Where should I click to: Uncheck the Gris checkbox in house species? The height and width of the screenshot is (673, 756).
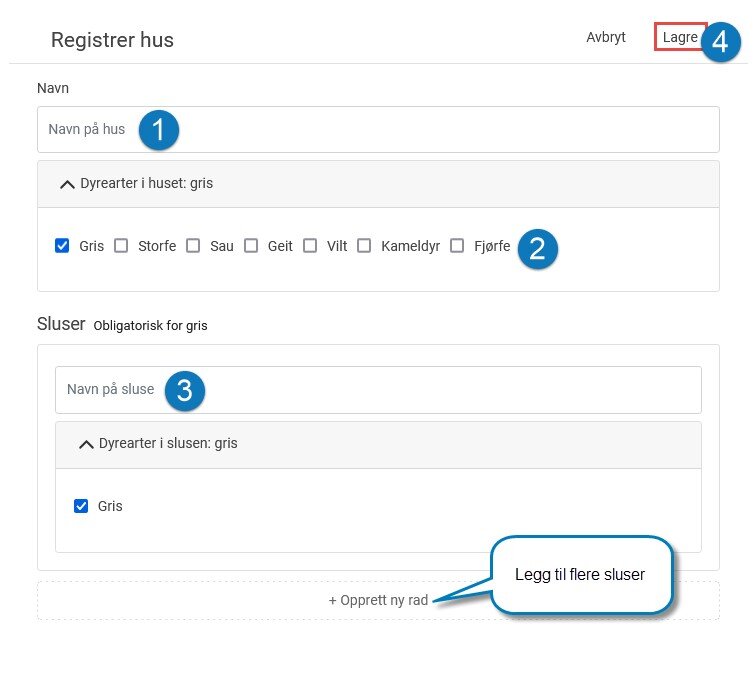pyautogui.click(x=62, y=246)
